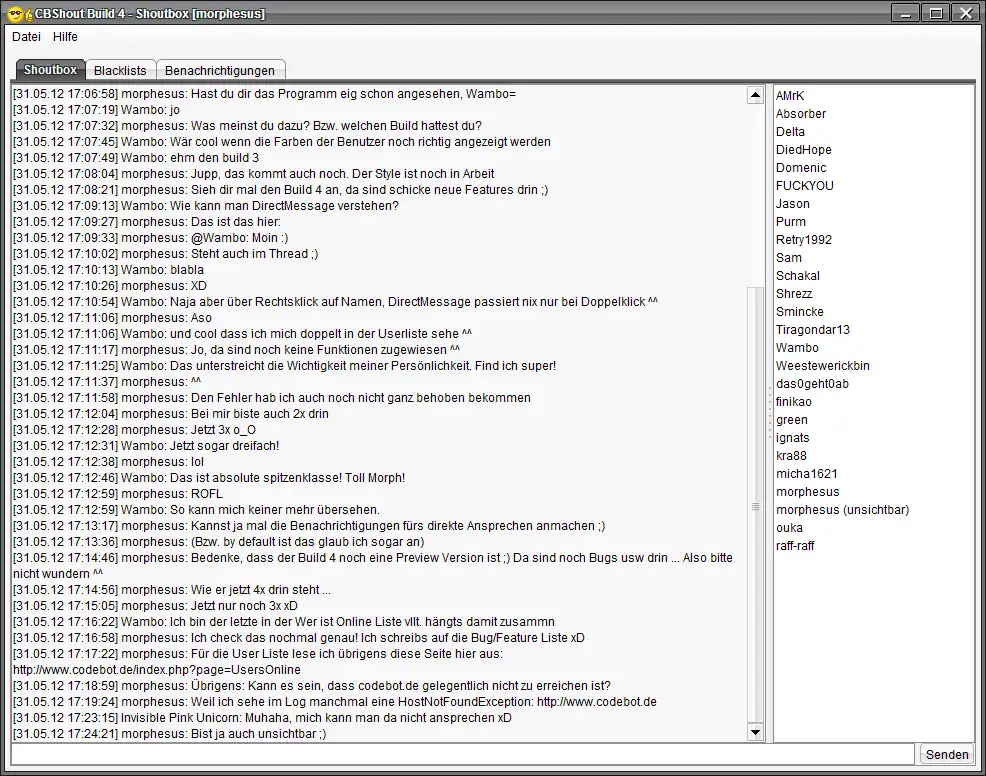Viewport: 986px width, 776px height.
Task: Open the Hilfe menu
Action: 65,36
